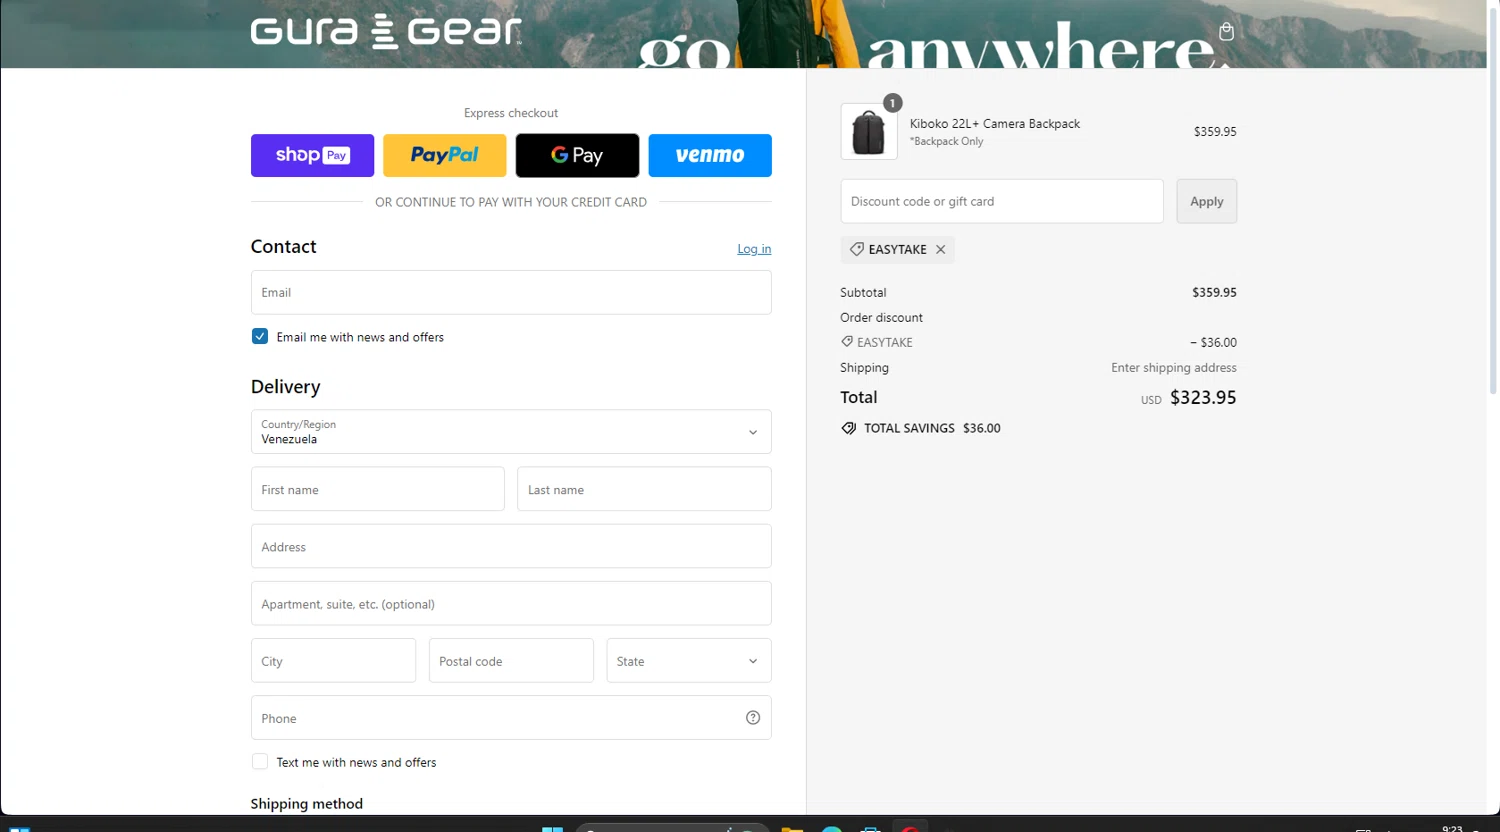Click the phone field help question icon
Image resolution: width=1500 pixels, height=832 pixels.
tap(753, 718)
